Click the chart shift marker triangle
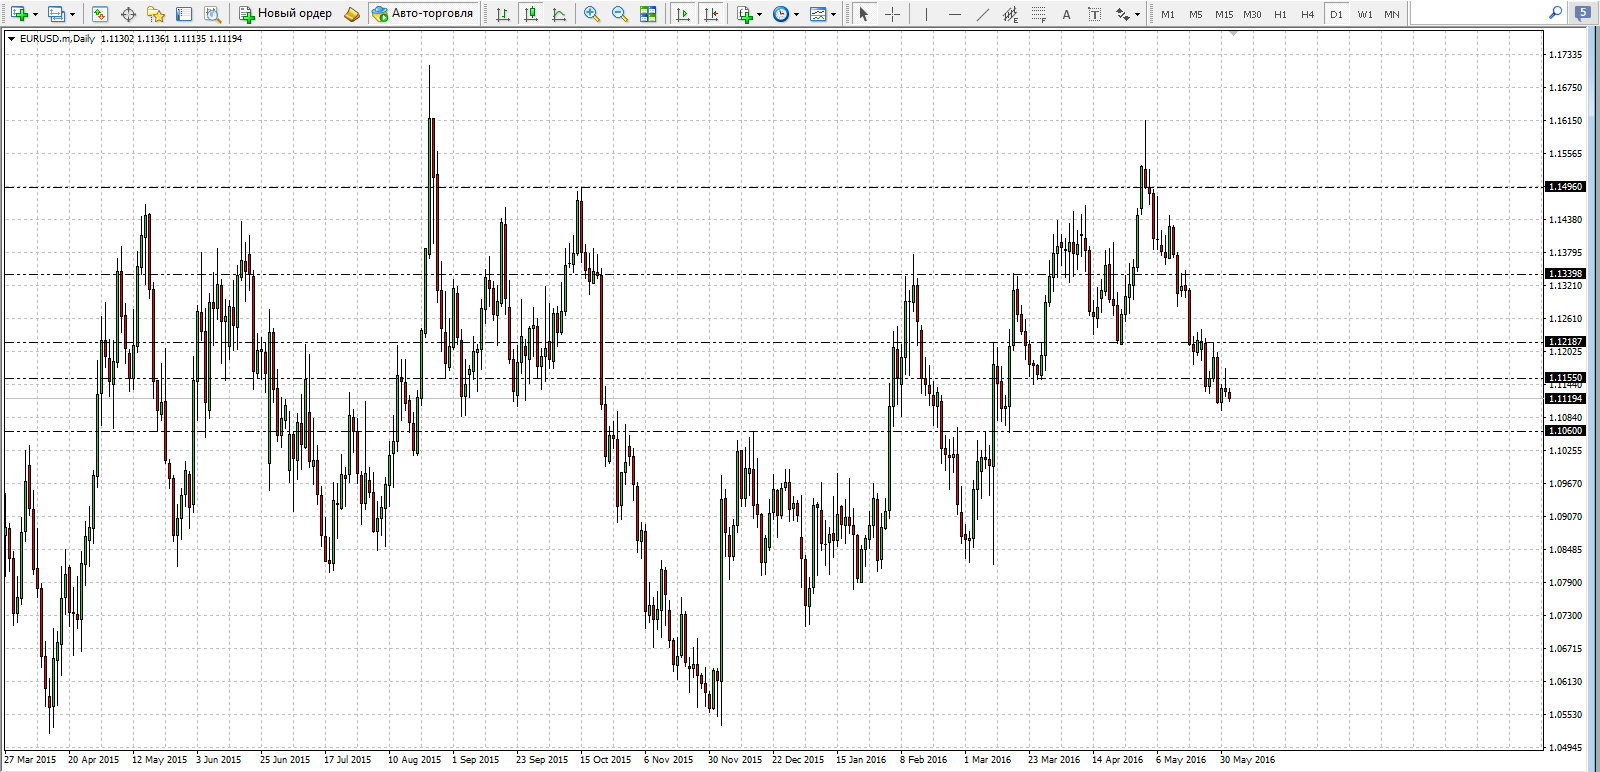This screenshot has height=772, width=1600. coord(1234,33)
